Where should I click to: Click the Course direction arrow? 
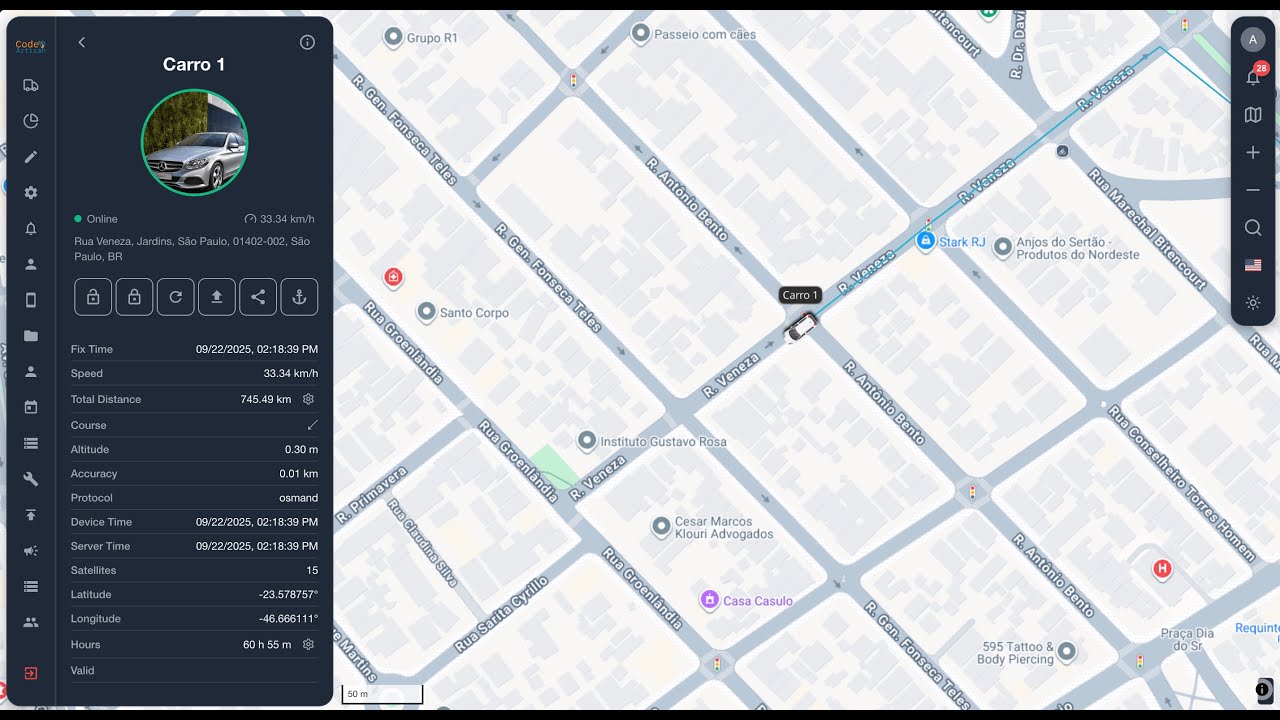[312, 425]
